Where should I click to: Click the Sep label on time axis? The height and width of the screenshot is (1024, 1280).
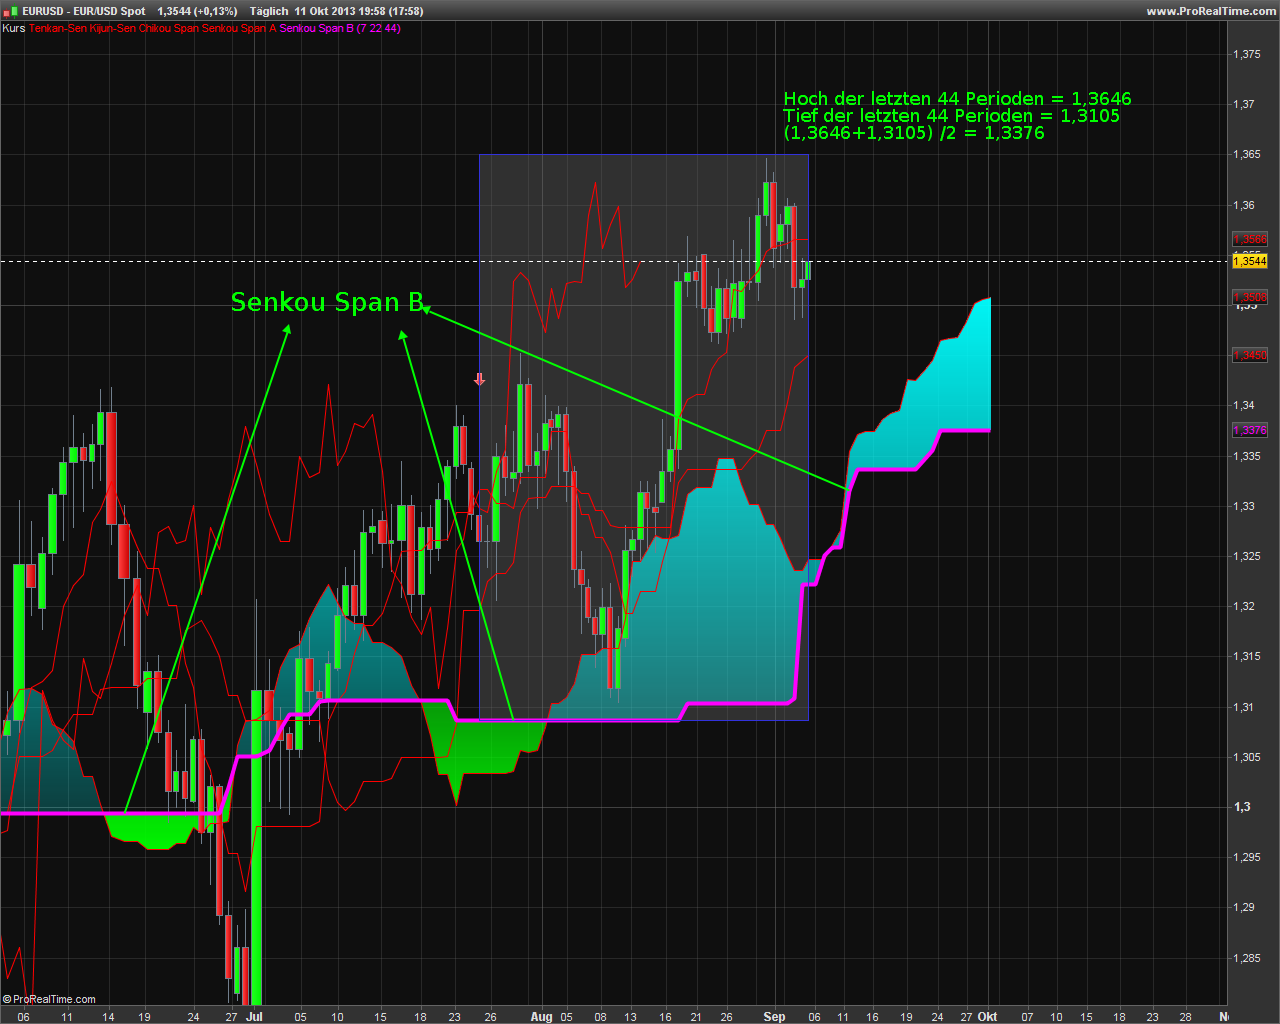coord(774,1016)
